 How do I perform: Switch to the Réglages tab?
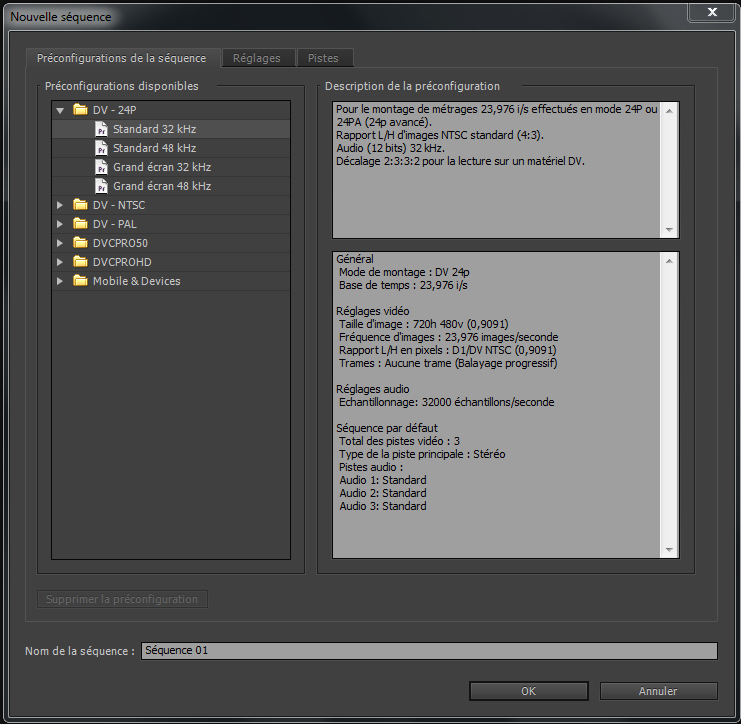tap(257, 58)
